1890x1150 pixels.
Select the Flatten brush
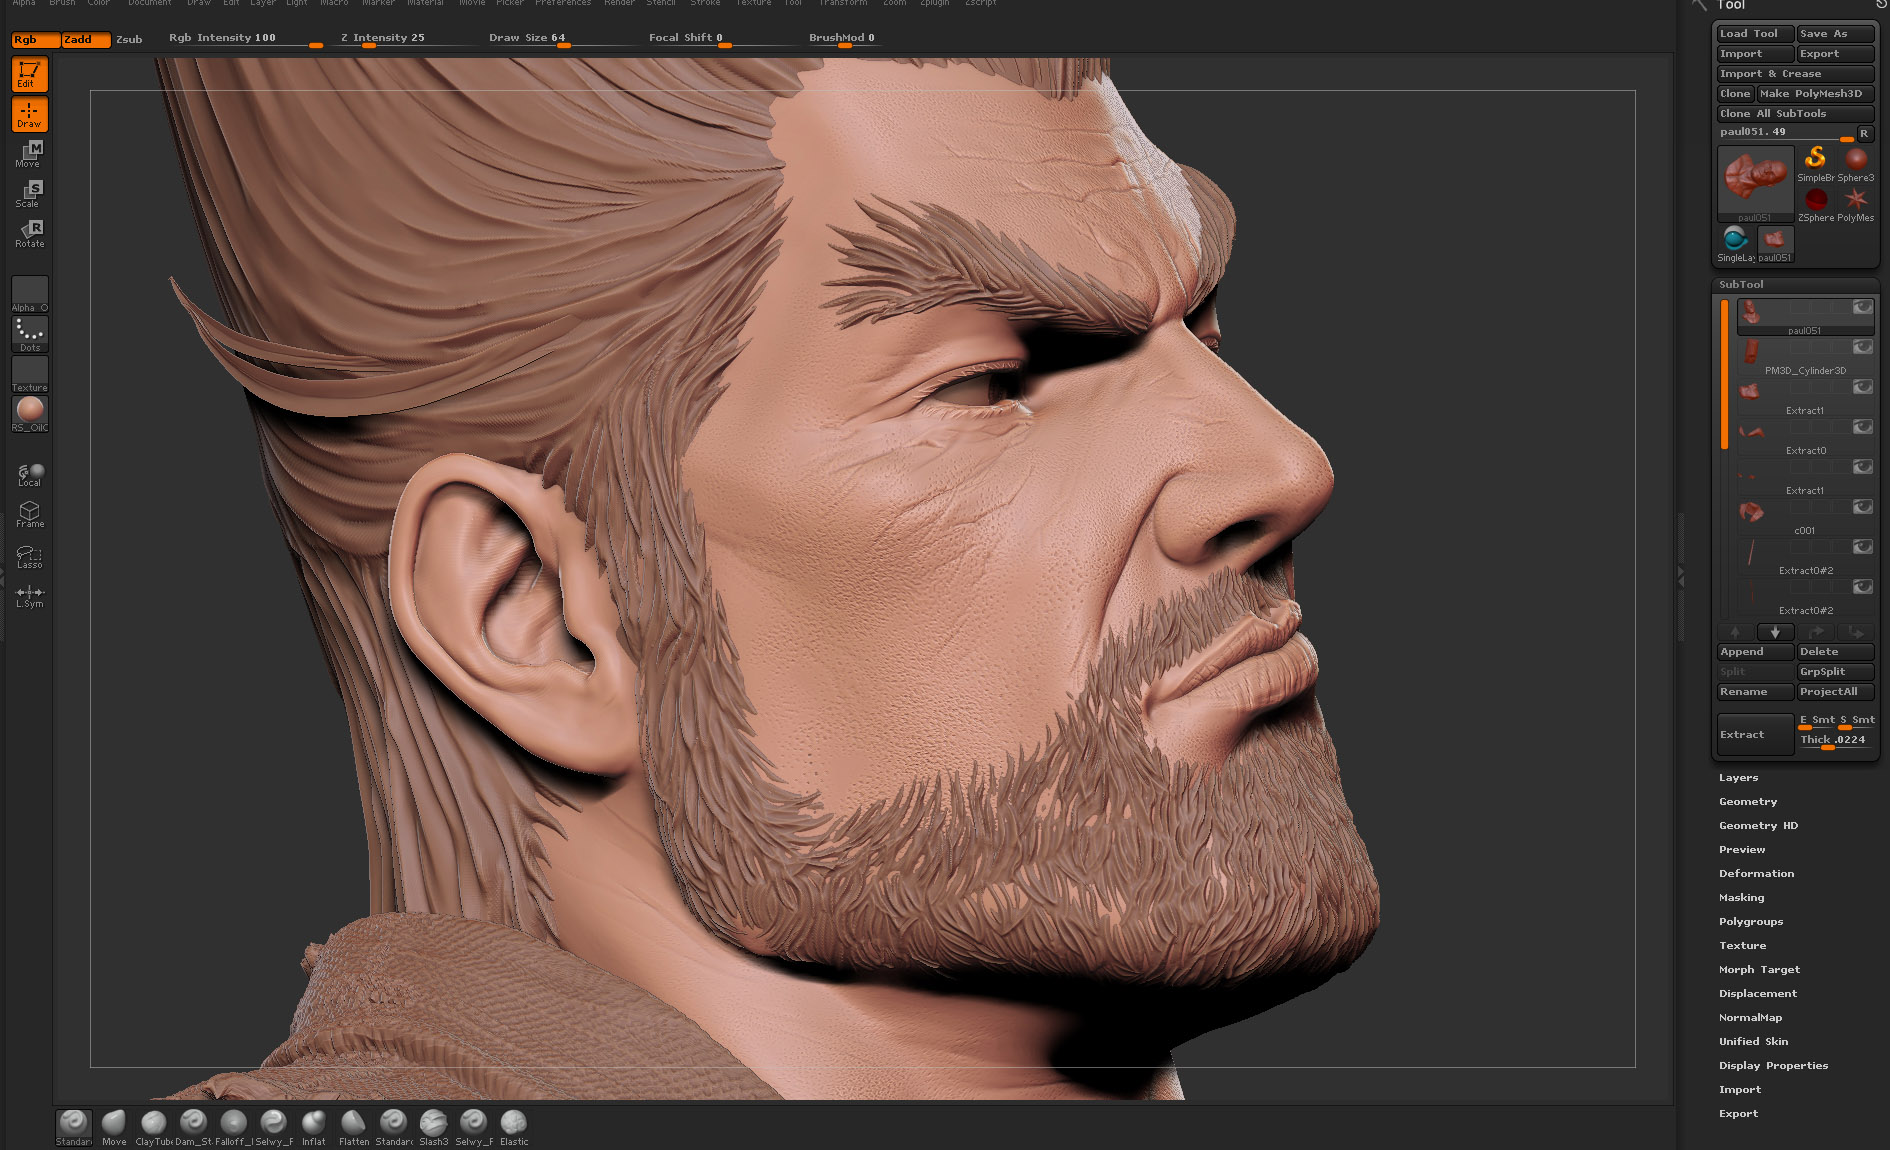(353, 1127)
